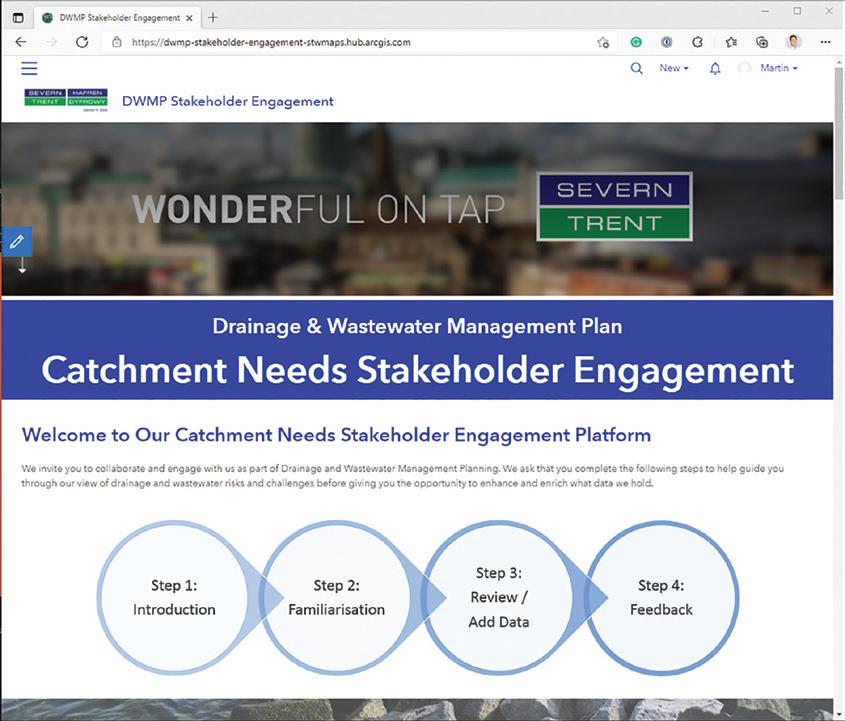Click Step 3: Review / Add Data circle

point(498,597)
